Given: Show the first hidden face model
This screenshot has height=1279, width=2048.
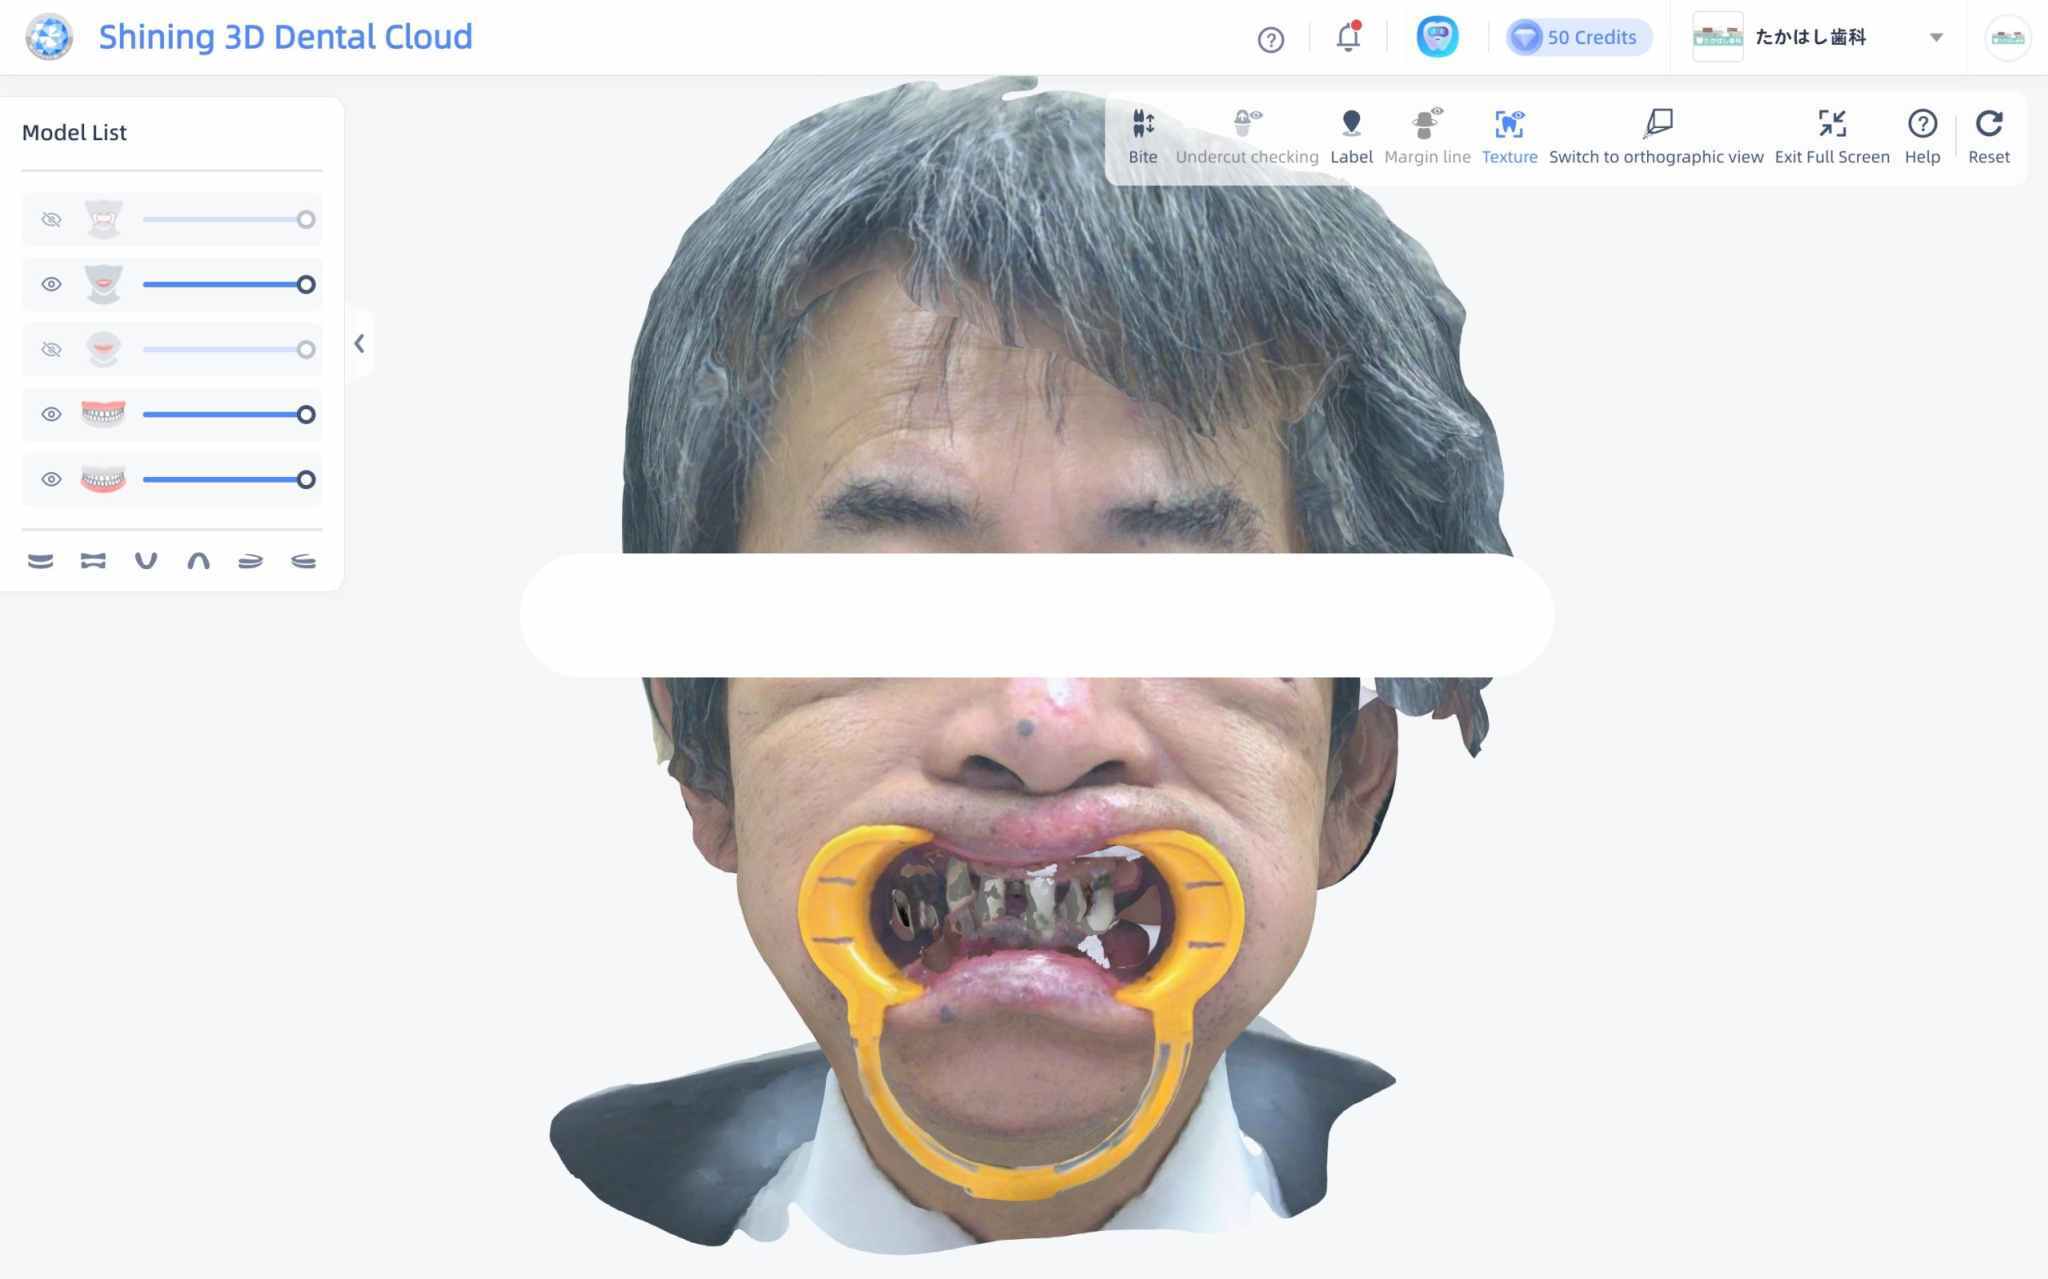Looking at the screenshot, I should 51,220.
